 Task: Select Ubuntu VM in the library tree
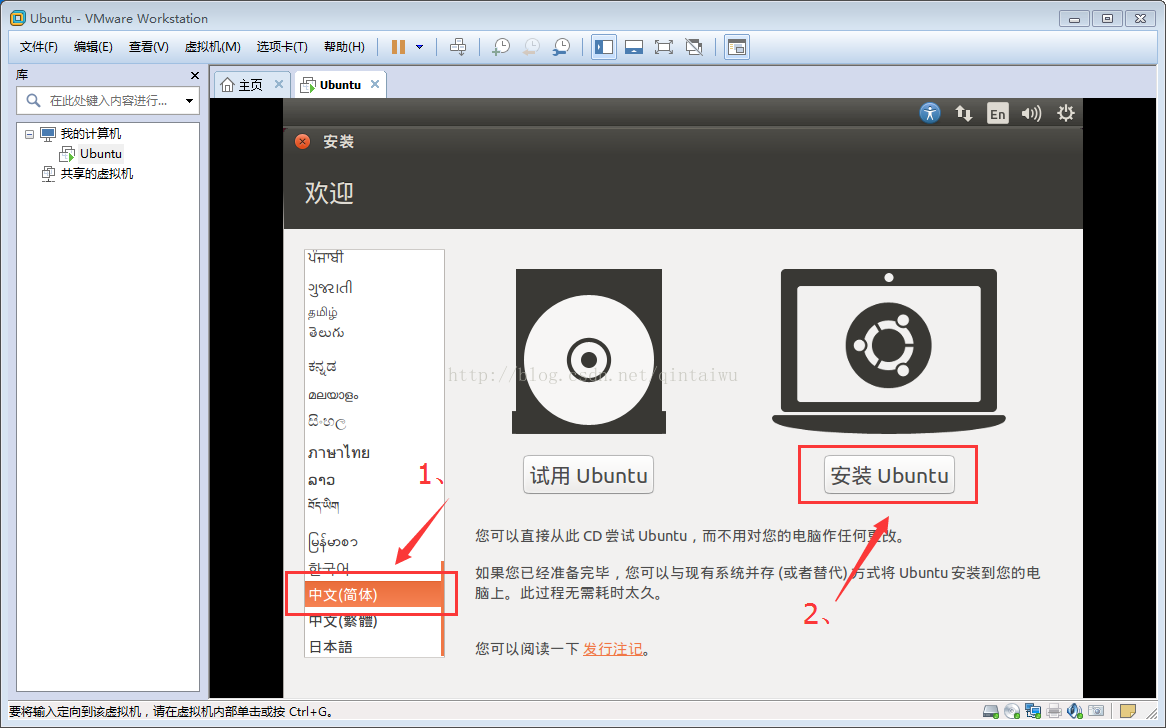click(x=100, y=154)
